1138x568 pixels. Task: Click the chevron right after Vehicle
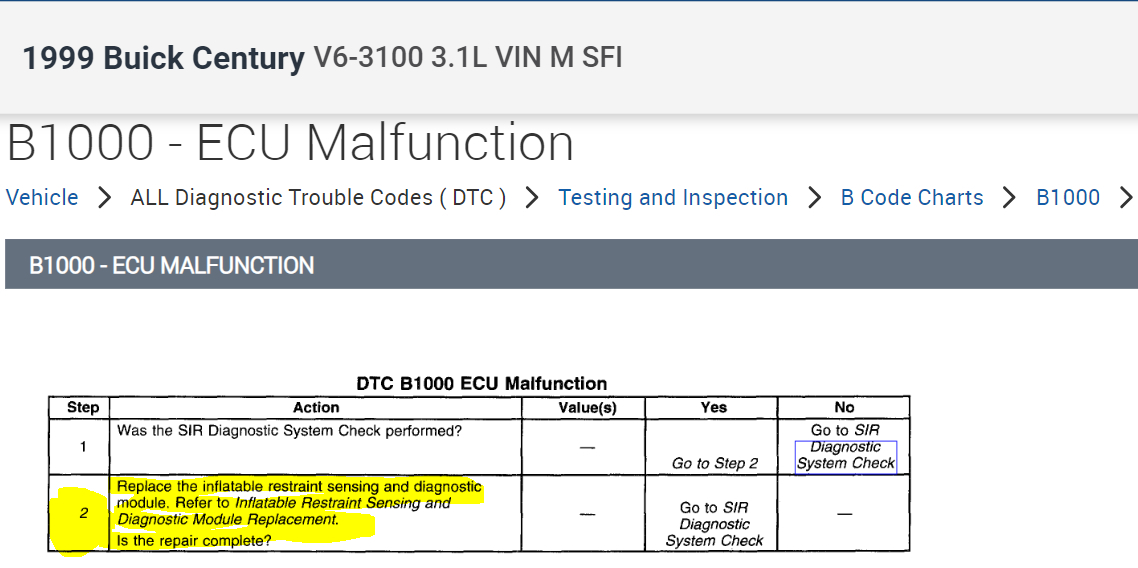tap(104, 198)
